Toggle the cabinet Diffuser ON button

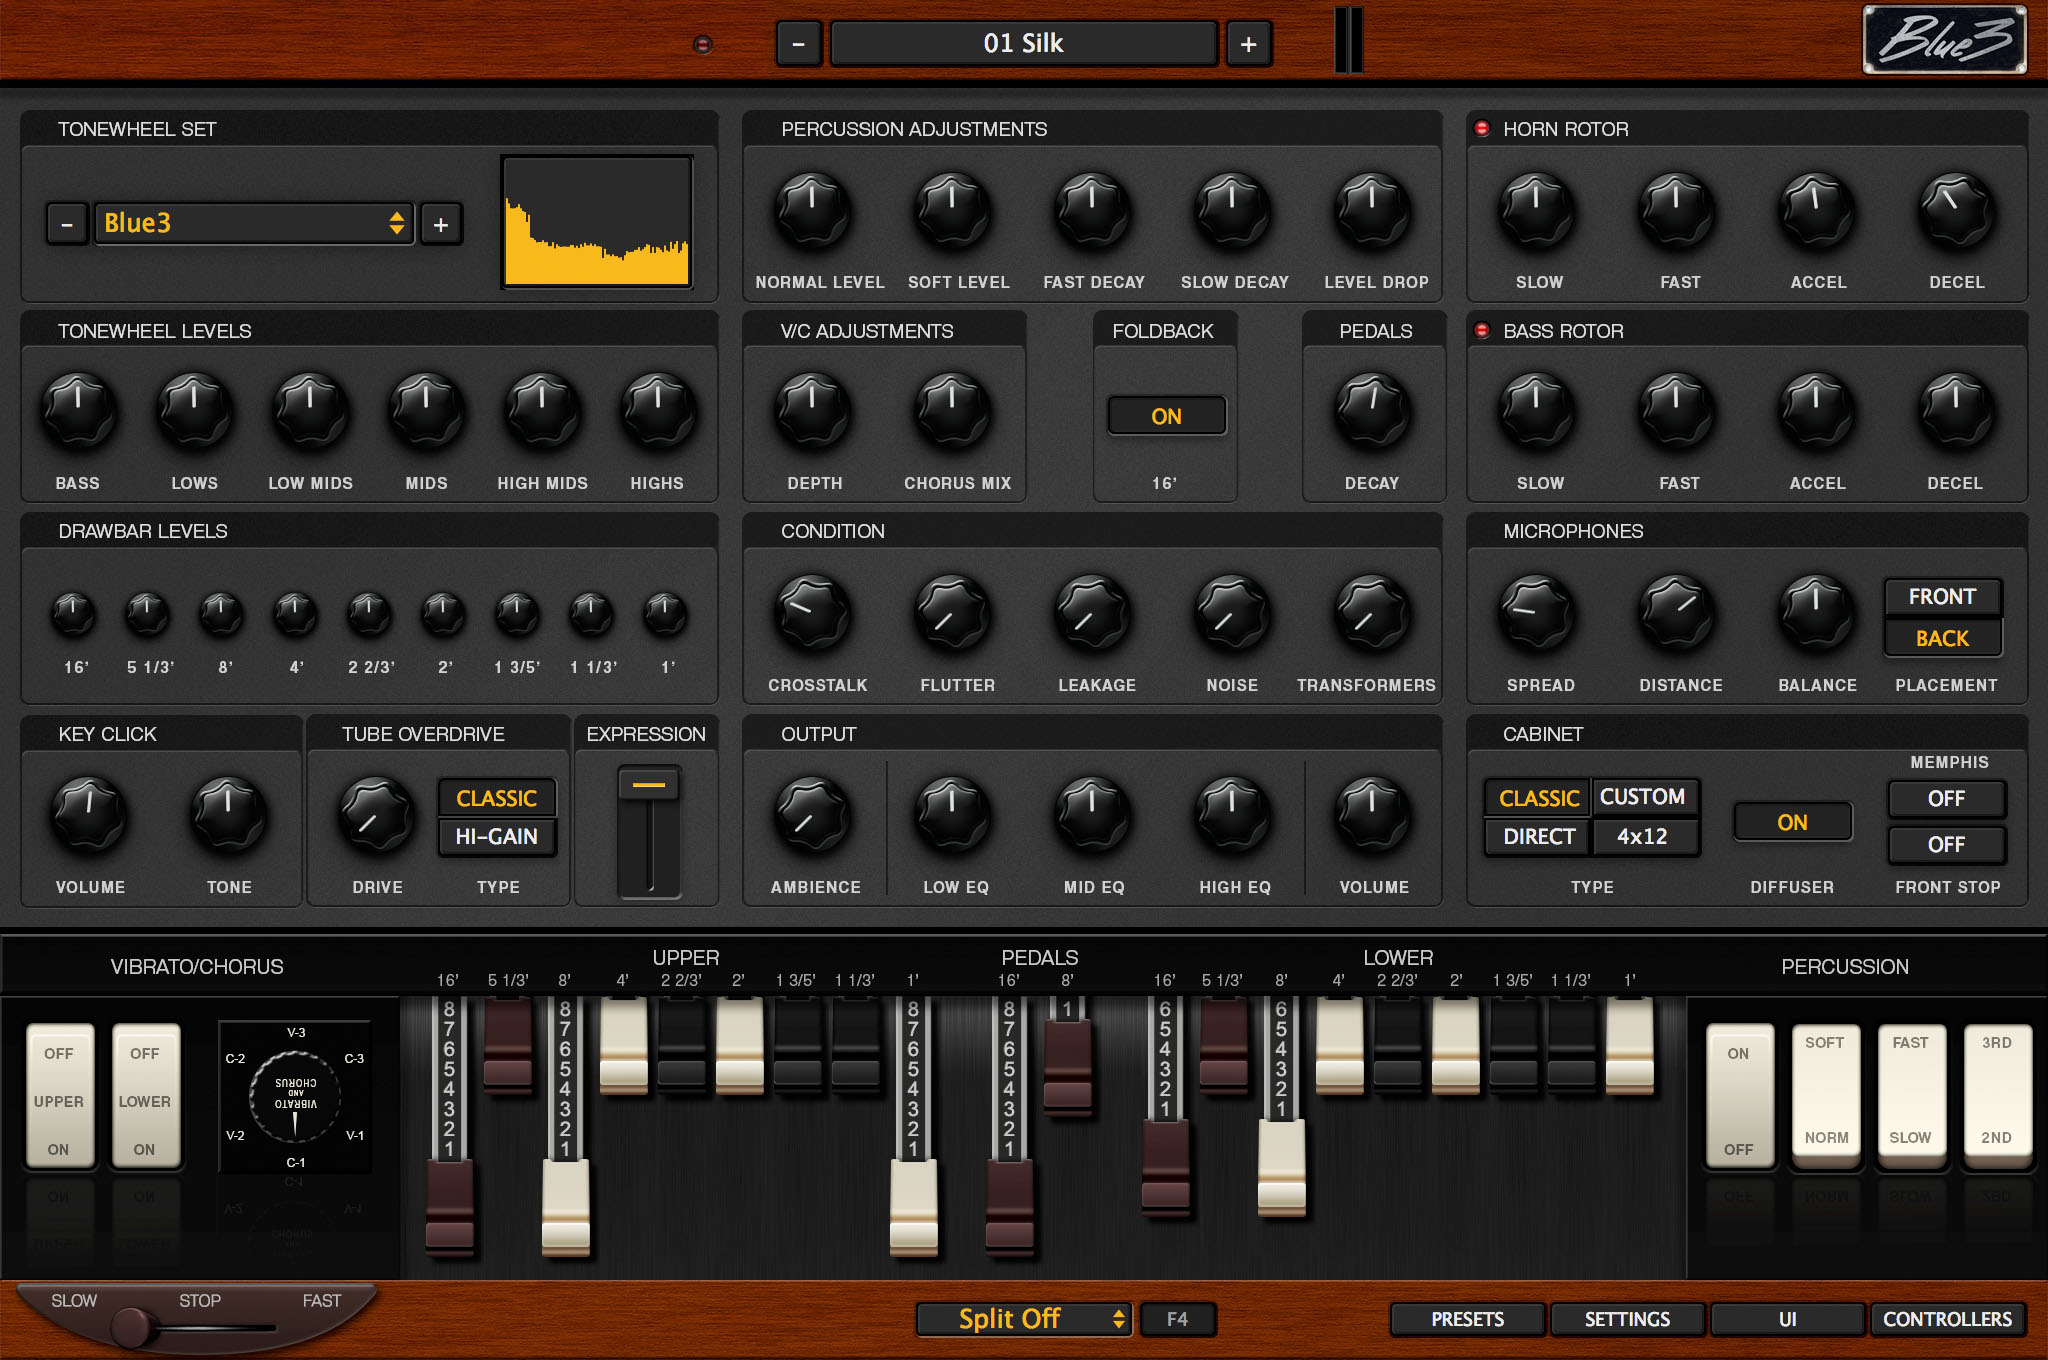(1791, 822)
